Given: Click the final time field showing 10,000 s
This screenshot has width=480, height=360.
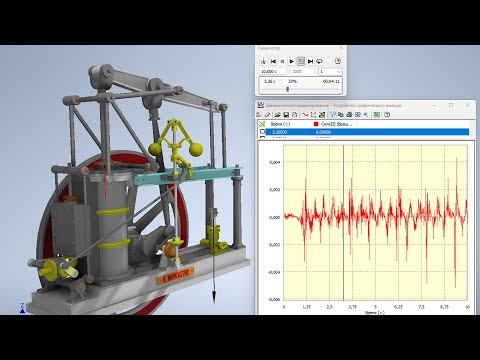Looking at the screenshot, I should tap(273, 71).
